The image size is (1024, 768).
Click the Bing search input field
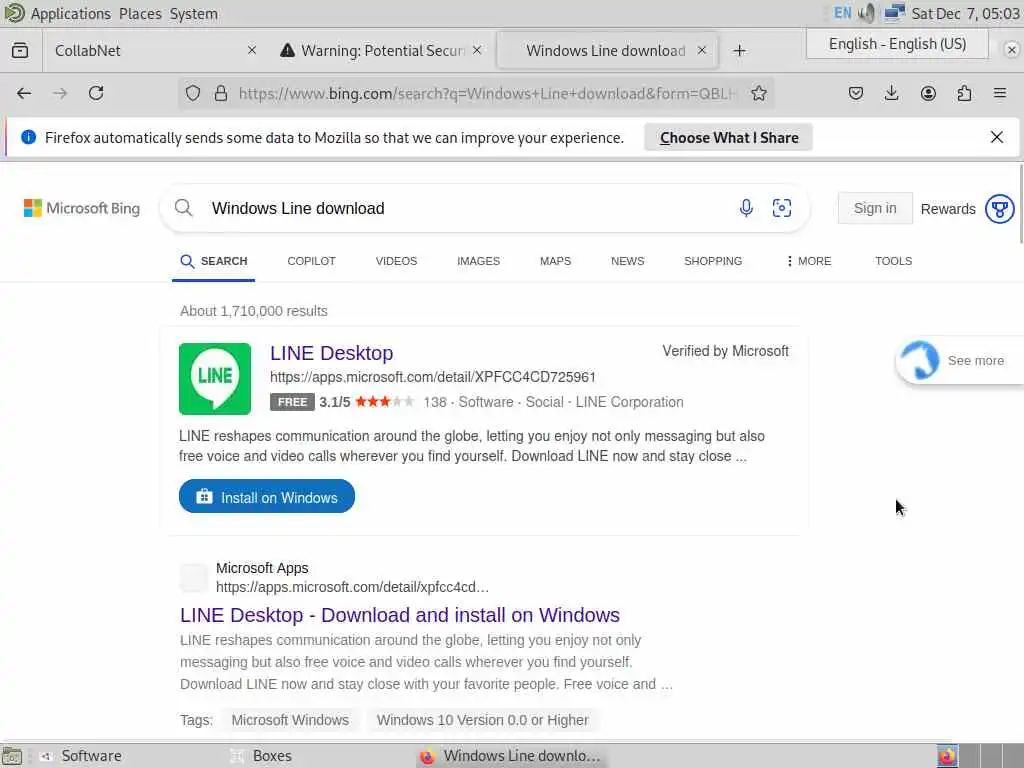coord(470,208)
